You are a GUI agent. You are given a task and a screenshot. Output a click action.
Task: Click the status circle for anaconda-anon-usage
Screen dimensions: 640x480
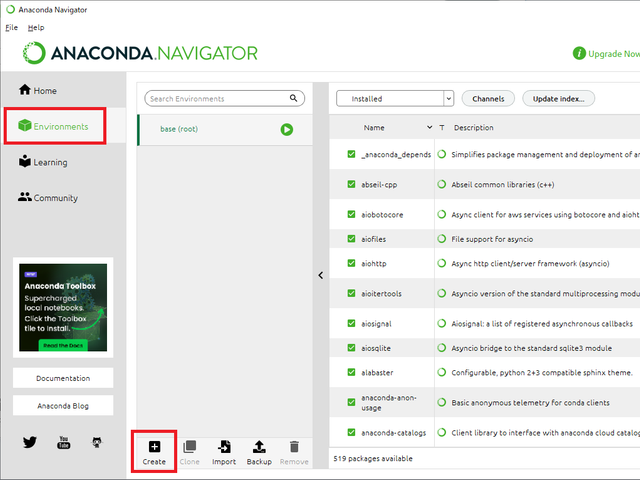tap(442, 402)
